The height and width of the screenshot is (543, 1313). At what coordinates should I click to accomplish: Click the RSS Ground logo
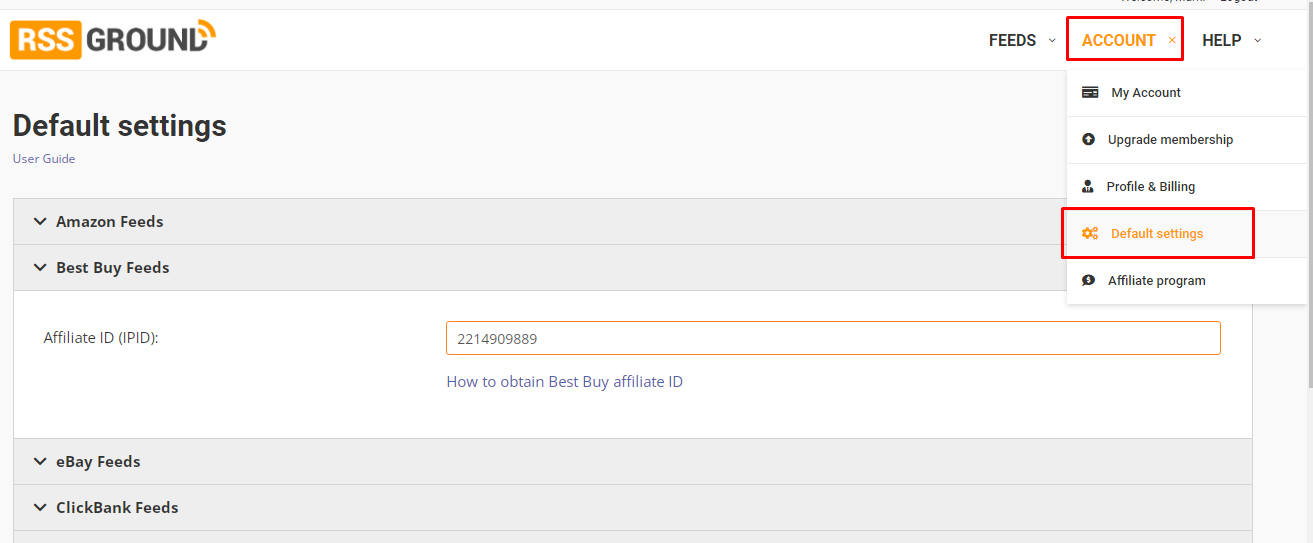[x=113, y=39]
